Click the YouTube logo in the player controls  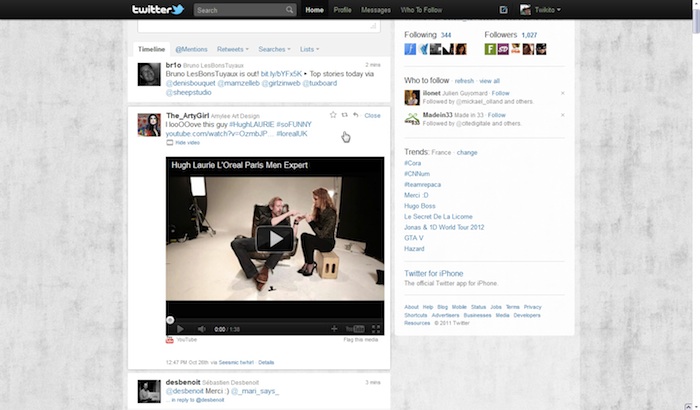tap(354, 328)
